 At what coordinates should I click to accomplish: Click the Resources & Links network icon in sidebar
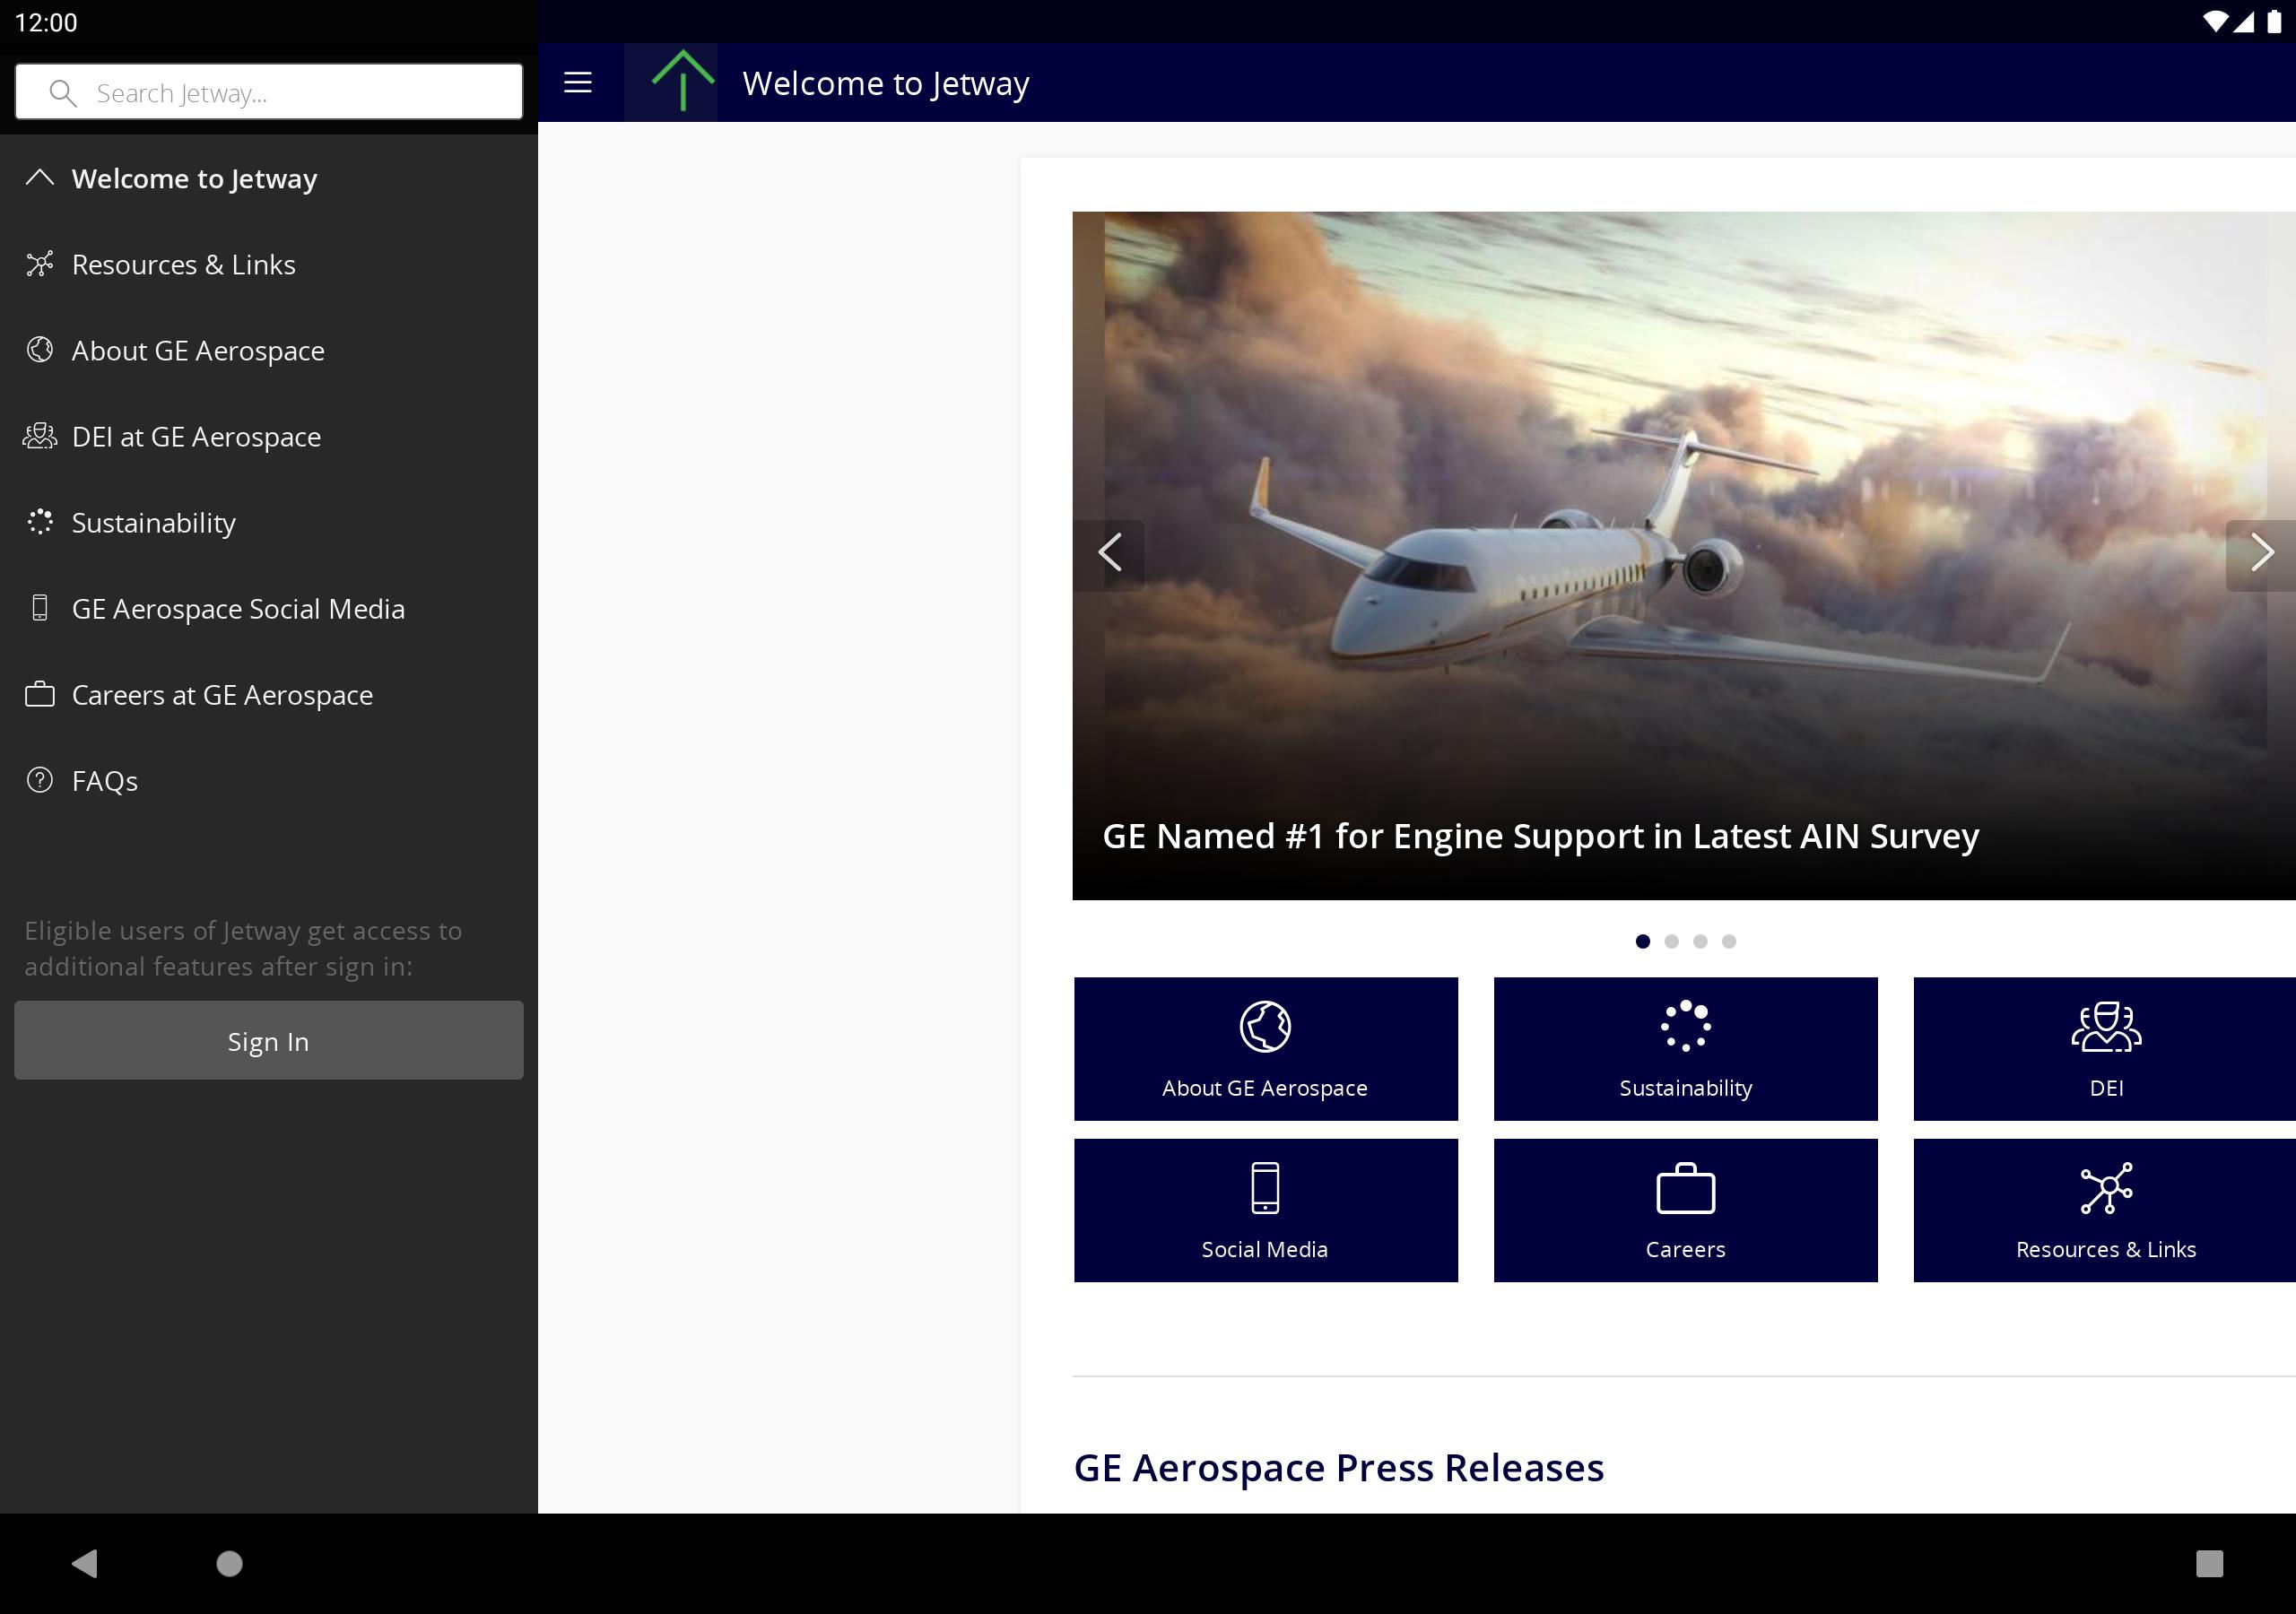(x=40, y=264)
